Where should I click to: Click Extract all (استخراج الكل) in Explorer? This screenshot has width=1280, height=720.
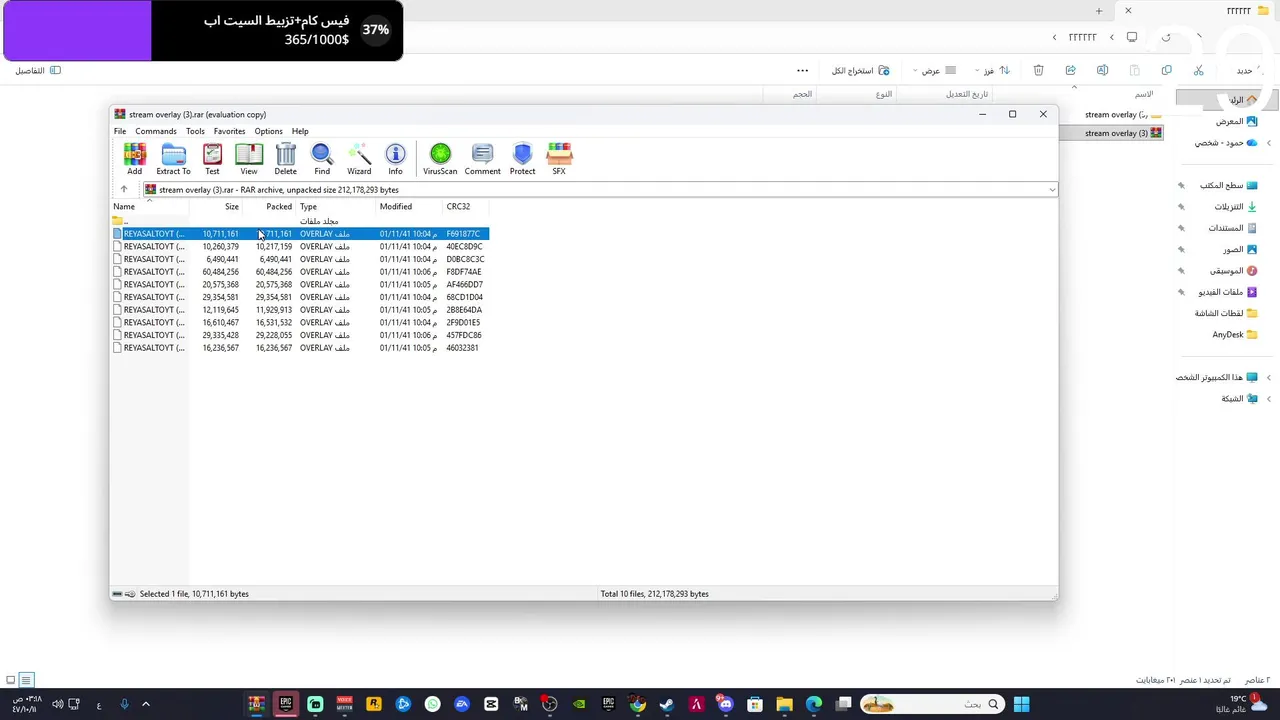[x=860, y=70]
